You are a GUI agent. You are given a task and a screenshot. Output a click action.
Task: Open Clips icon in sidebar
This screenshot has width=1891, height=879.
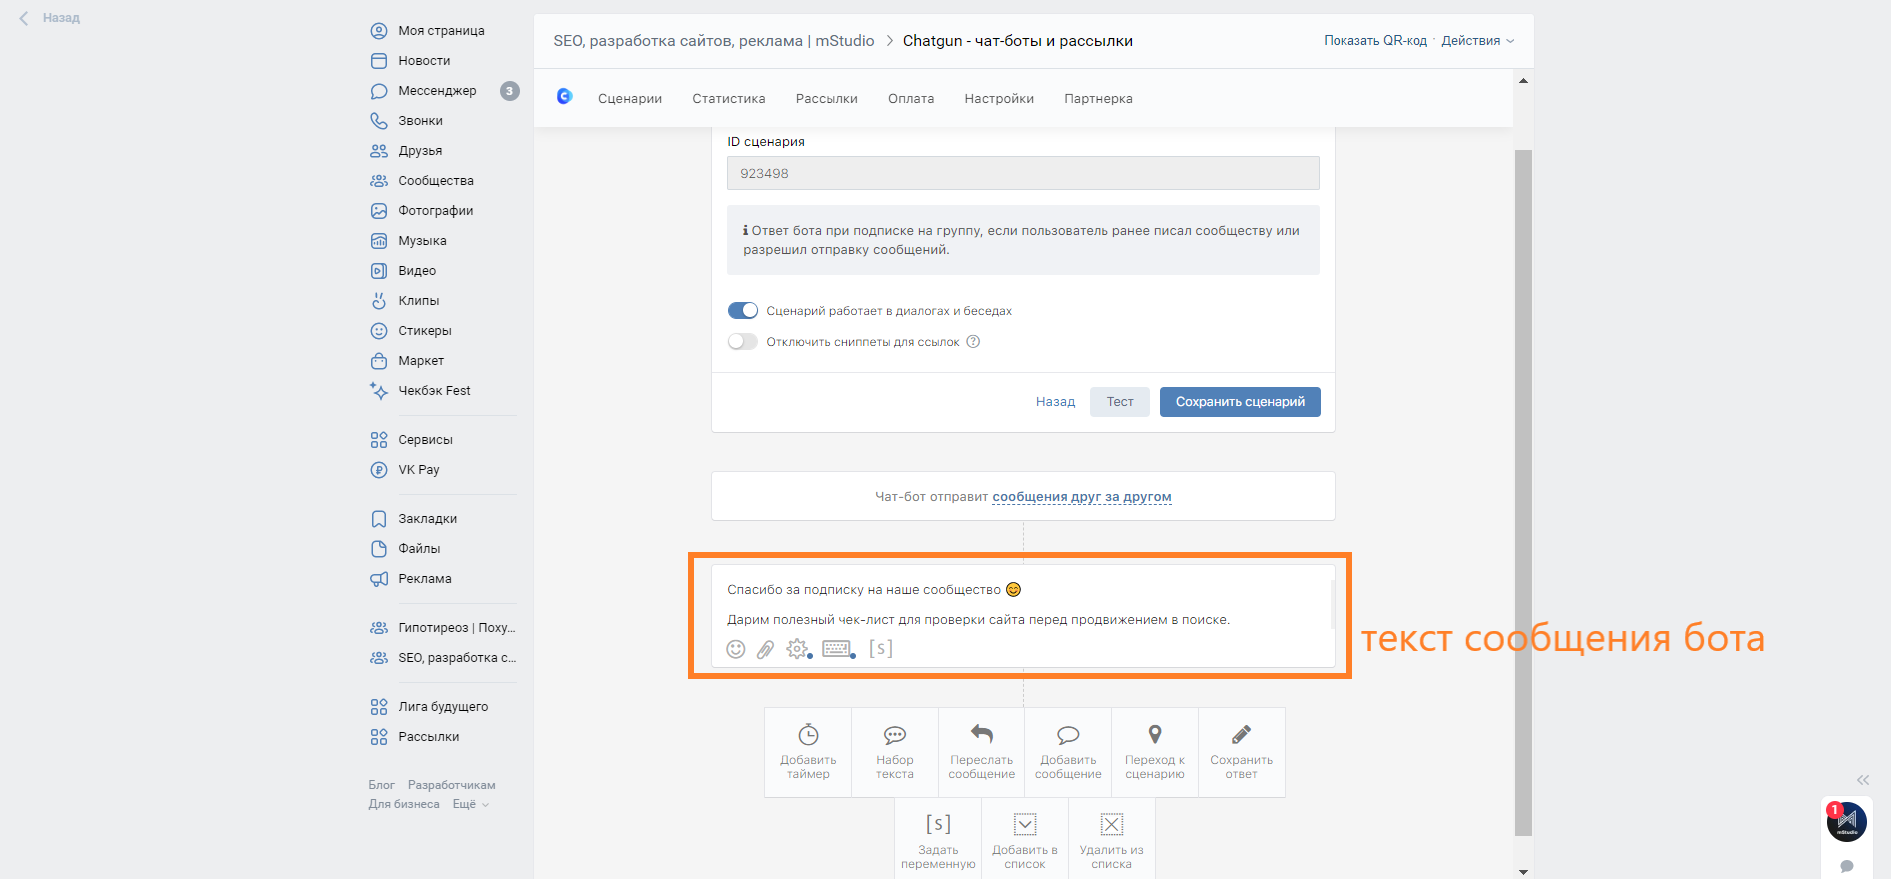[x=379, y=301]
